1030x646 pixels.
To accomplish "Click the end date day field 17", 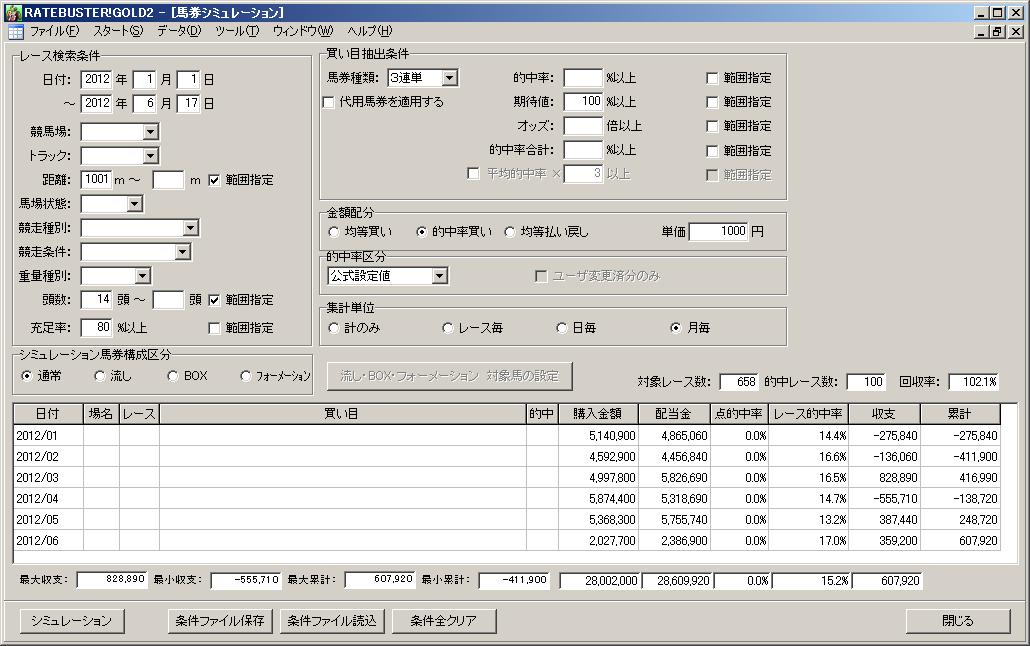I will (x=189, y=103).
